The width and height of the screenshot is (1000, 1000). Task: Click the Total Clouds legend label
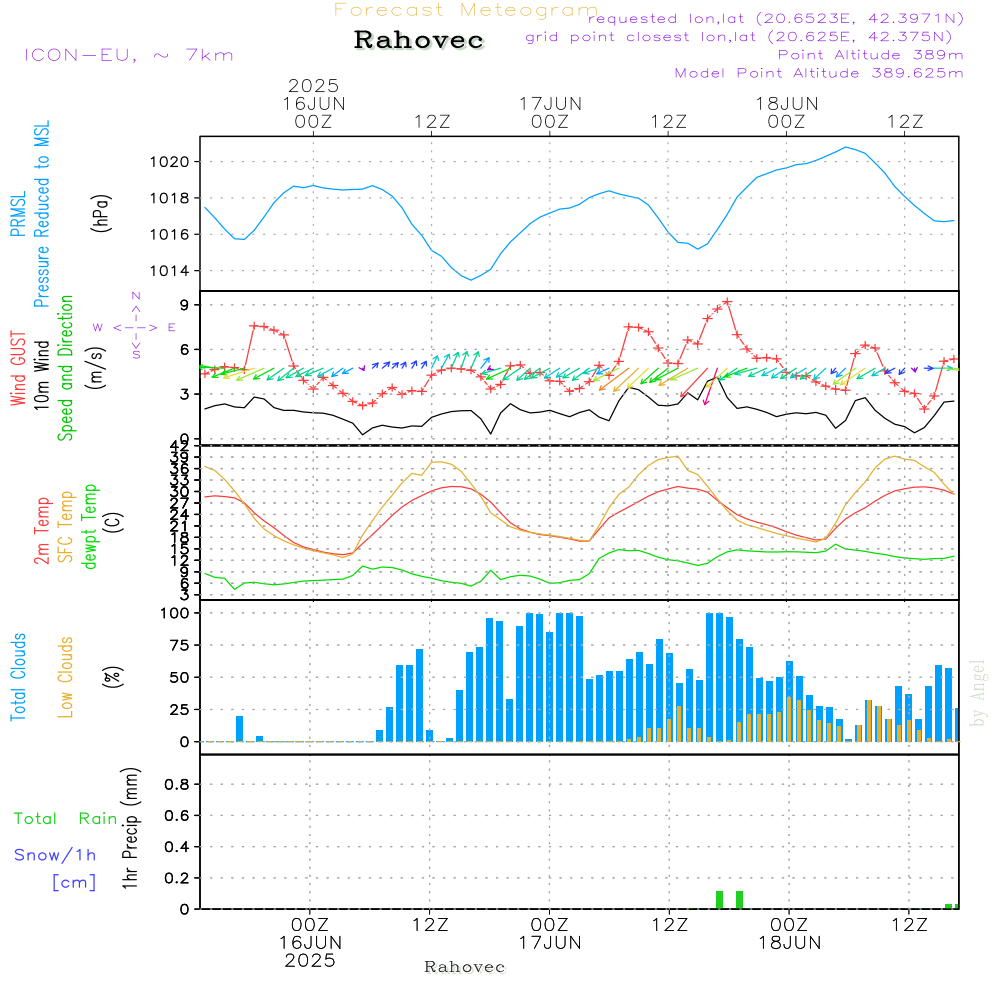click(x=18, y=677)
